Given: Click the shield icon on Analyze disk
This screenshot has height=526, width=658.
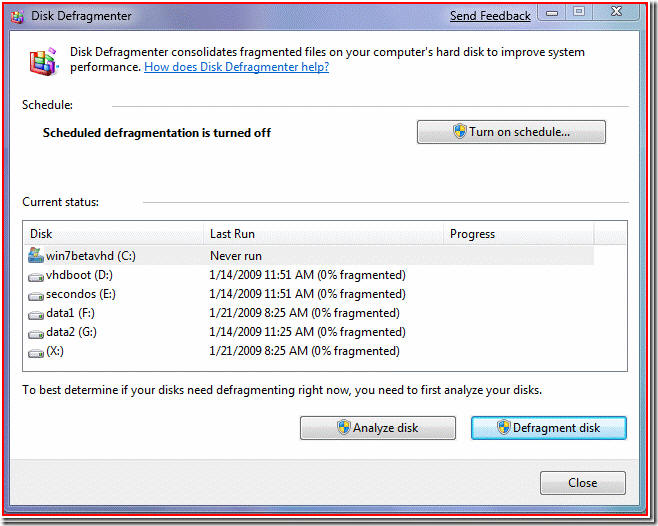Looking at the screenshot, I should 344,427.
